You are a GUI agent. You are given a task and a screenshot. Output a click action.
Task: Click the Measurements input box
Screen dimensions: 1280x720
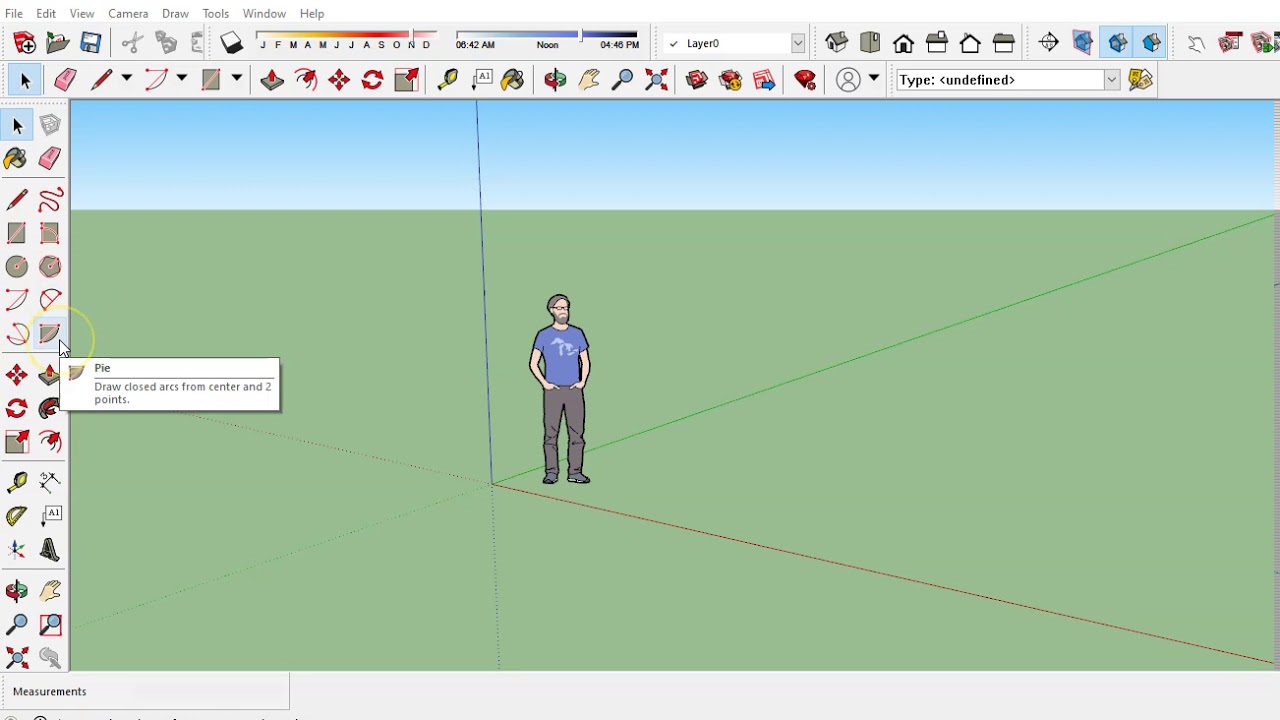(210, 692)
